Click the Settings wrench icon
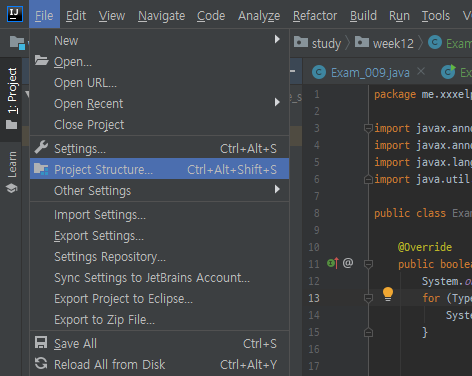This screenshot has width=472, height=376. pyautogui.click(x=41, y=147)
